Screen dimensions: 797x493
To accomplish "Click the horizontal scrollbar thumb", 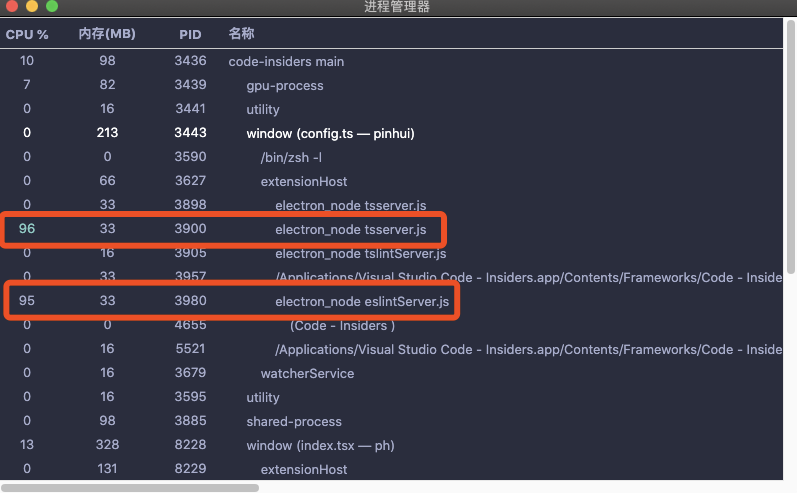I will coord(130,488).
